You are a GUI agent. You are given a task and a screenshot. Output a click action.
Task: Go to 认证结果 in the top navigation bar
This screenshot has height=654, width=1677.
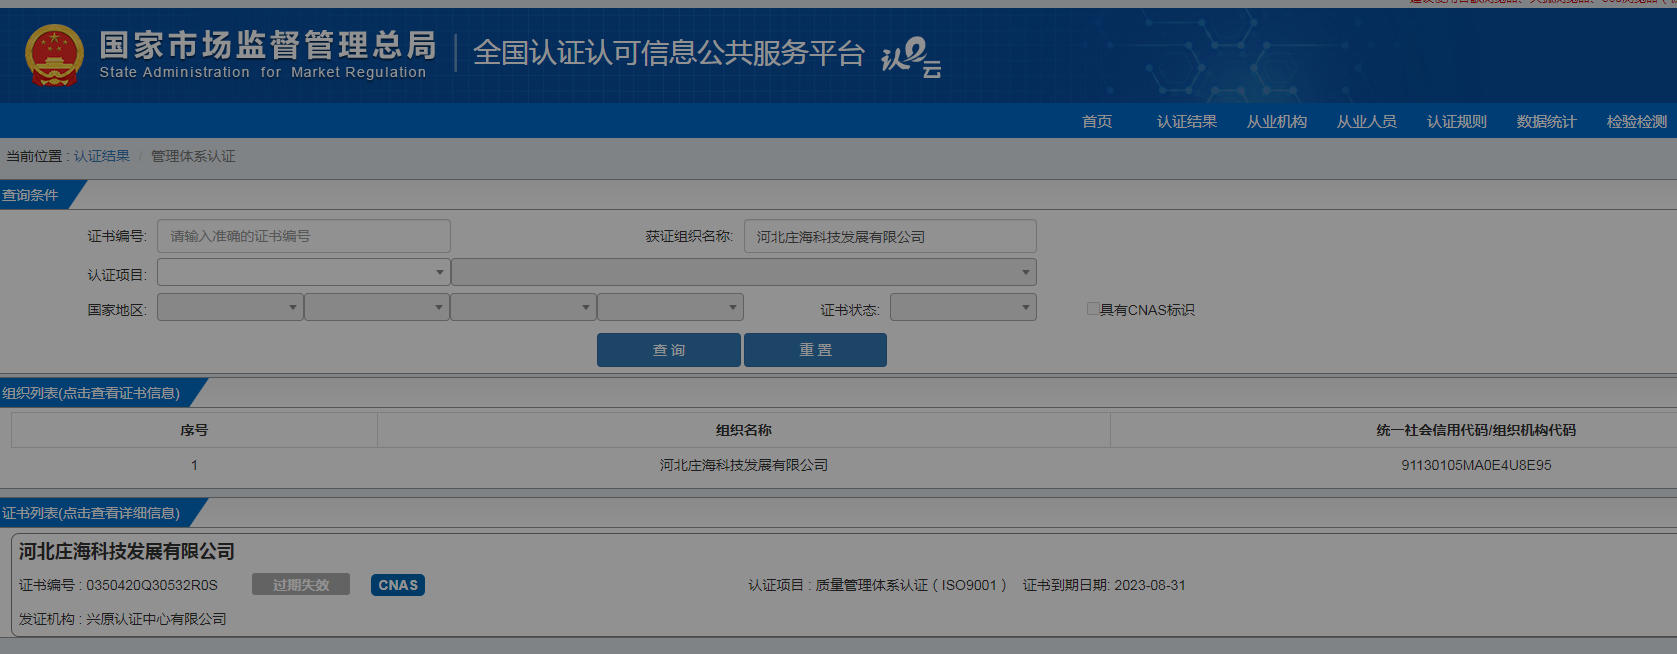click(x=1187, y=121)
